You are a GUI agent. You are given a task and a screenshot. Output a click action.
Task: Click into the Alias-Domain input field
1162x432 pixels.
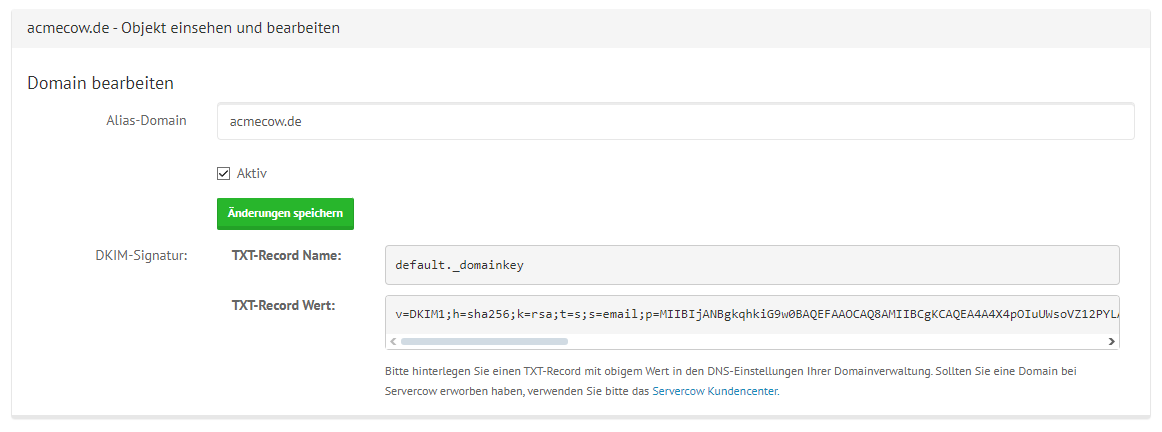(x=675, y=122)
